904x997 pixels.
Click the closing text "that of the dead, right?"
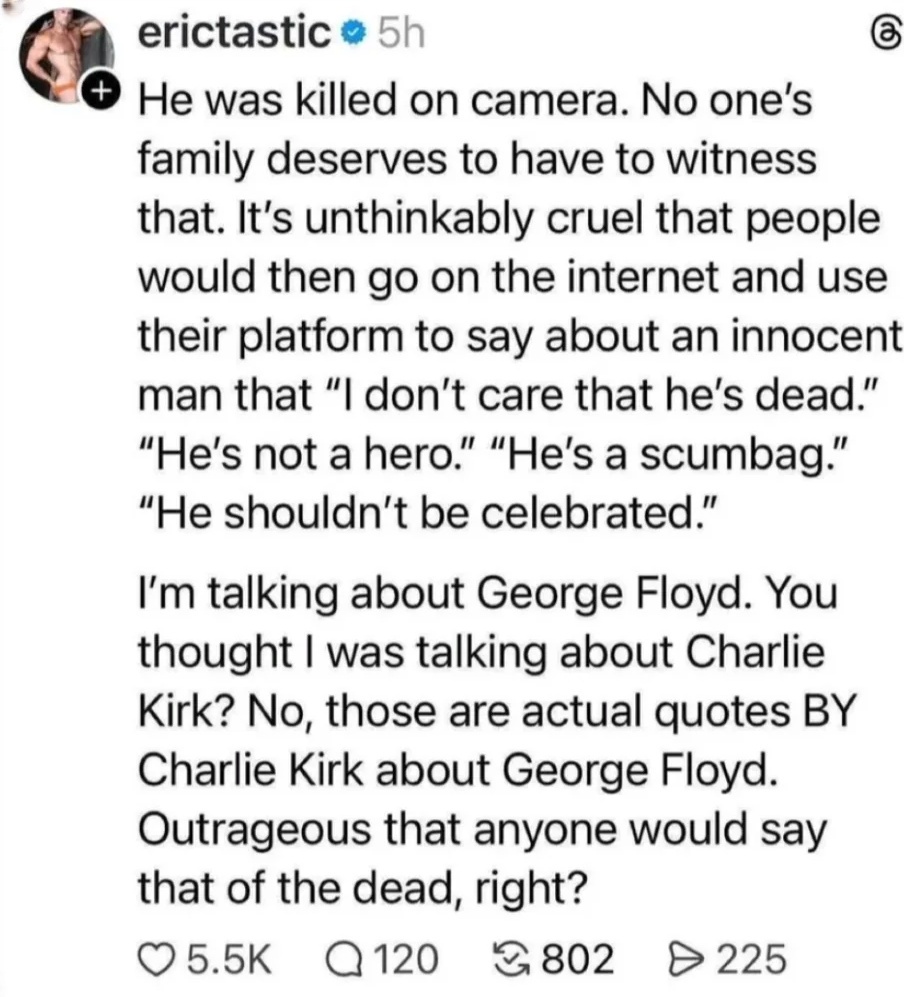coord(360,886)
